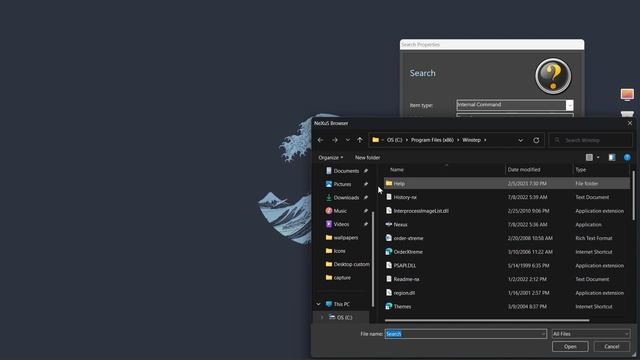Collapse the This PC tree node
This screenshot has width=640, height=360.
318,304
